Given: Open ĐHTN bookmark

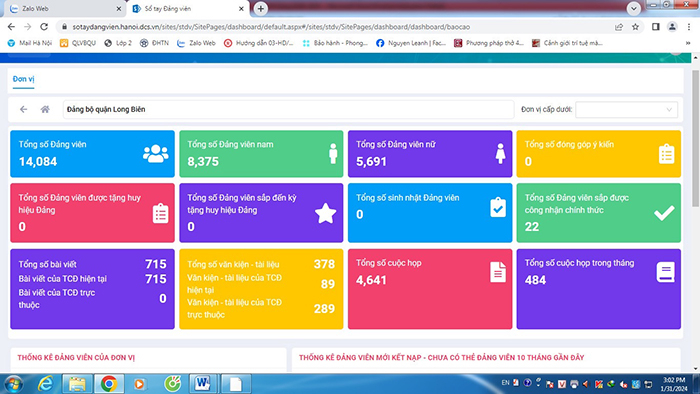Looking at the screenshot, I should click(x=154, y=43).
